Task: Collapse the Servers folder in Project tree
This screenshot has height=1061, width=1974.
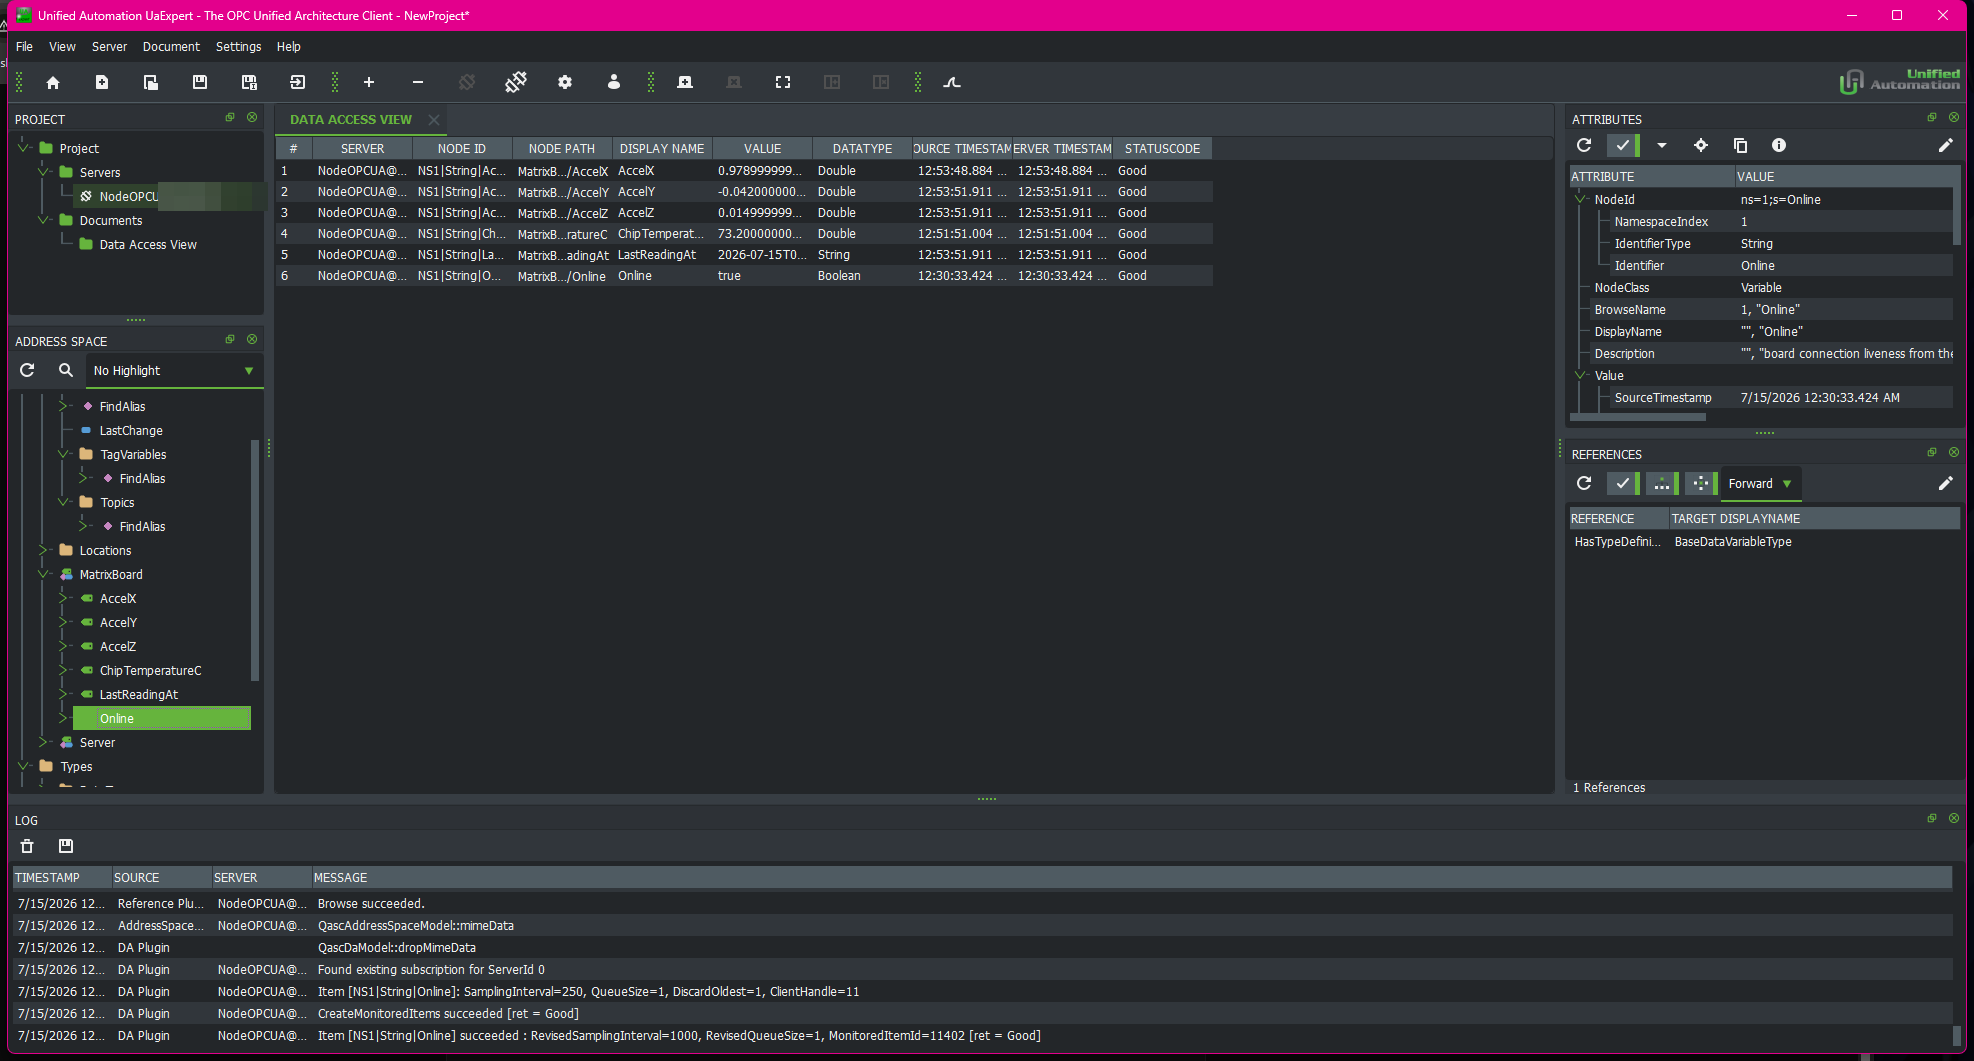Action: (x=44, y=172)
